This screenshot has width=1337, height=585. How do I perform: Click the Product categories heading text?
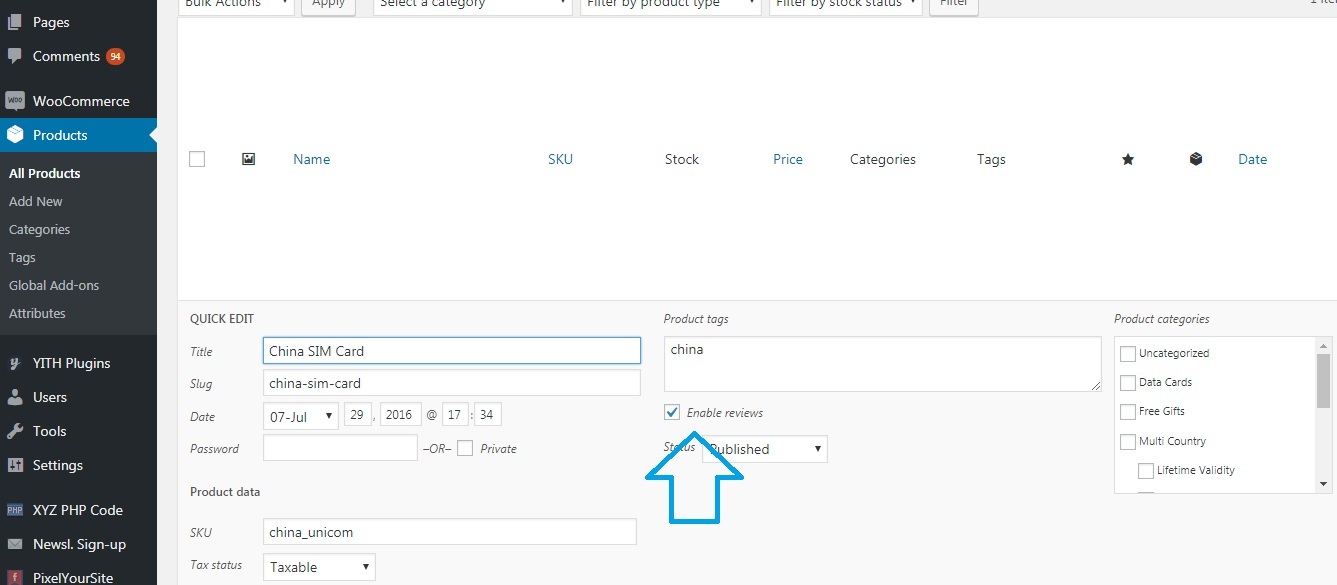(1162, 319)
